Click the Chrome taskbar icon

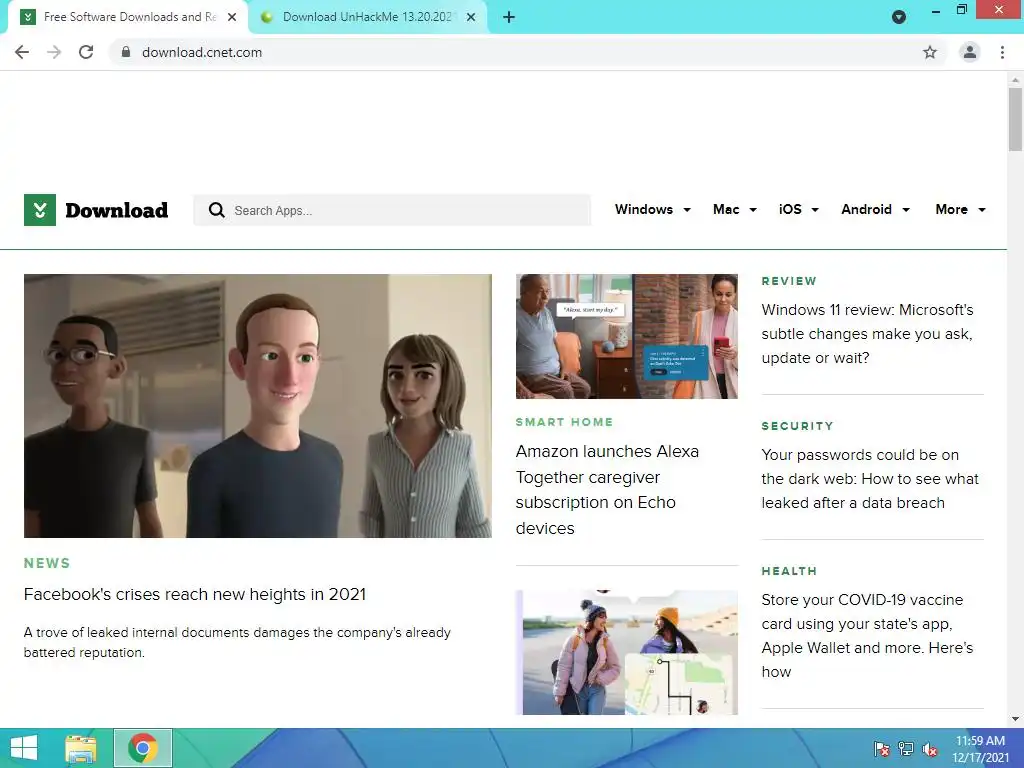coord(143,748)
